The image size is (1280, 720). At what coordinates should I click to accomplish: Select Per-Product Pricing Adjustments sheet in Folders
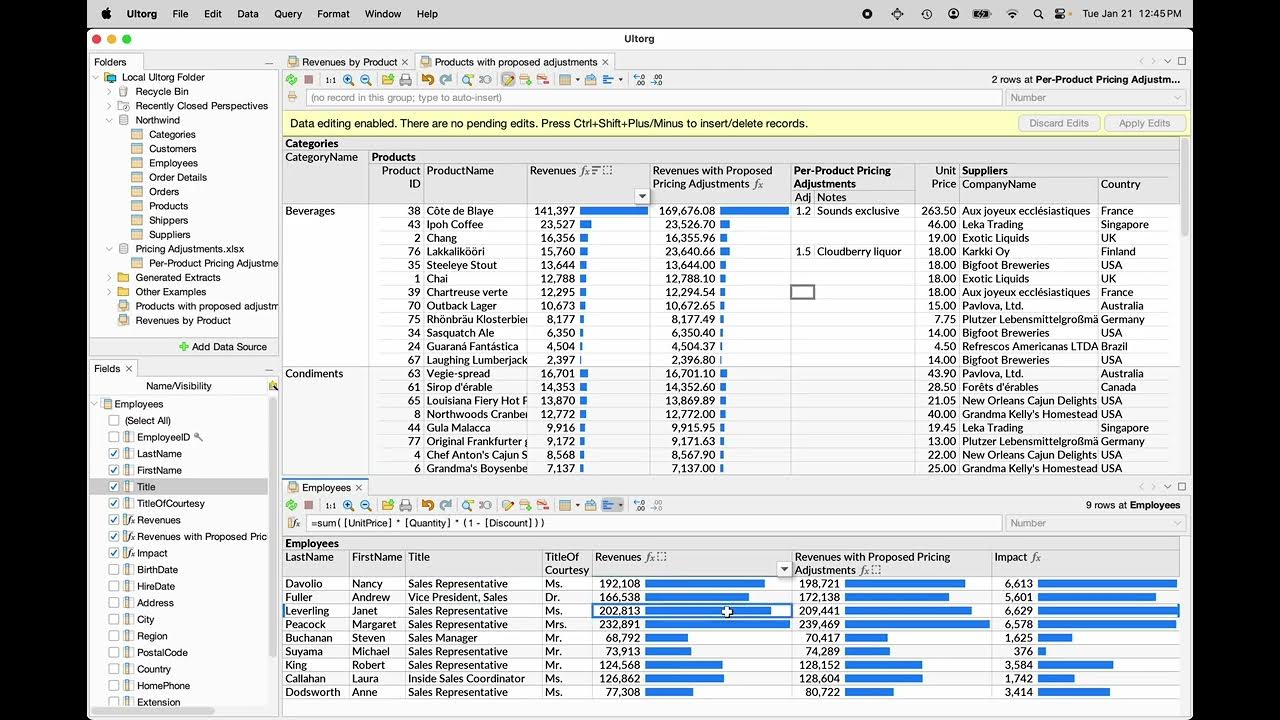point(206,263)
